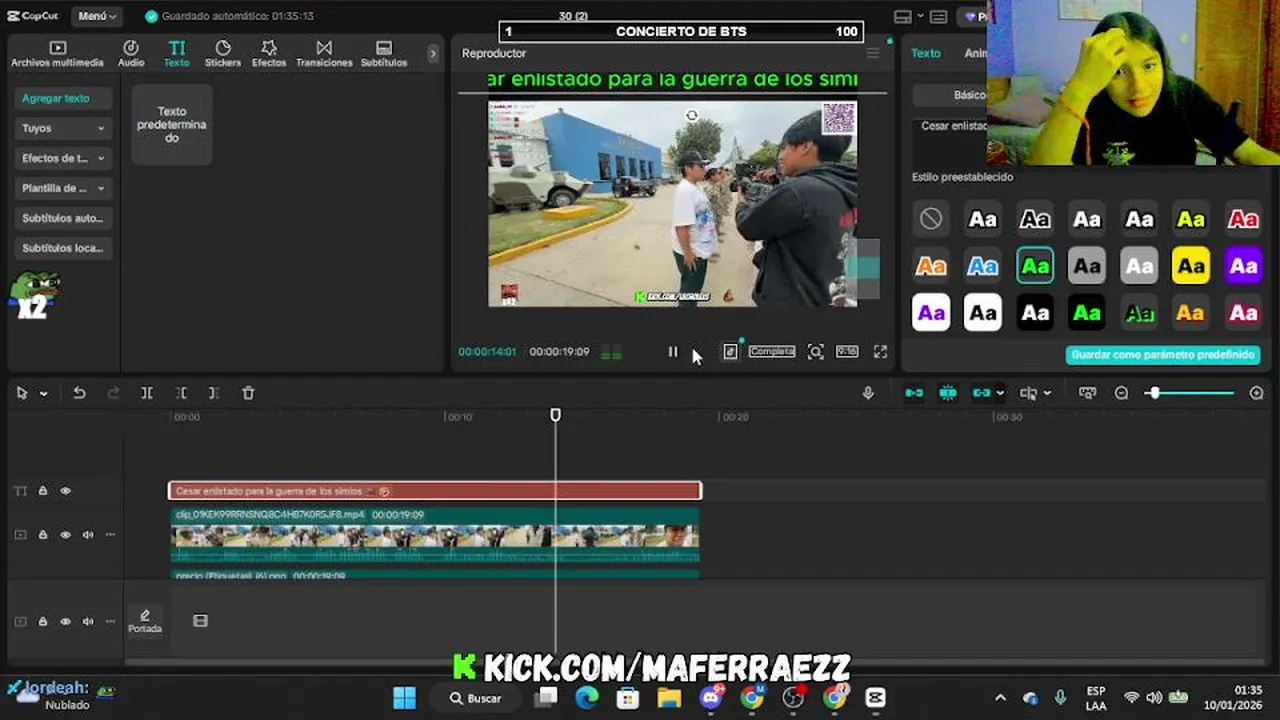Lock the text track
The height and width of the screenshot is (720, 1280).
pyautogui.click(x=43, y=491)
